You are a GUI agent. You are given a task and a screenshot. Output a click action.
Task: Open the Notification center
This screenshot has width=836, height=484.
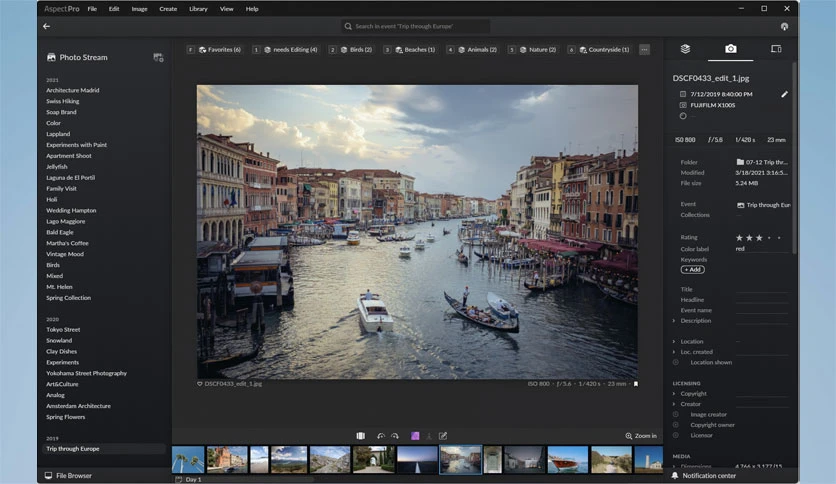pos(704,476)
